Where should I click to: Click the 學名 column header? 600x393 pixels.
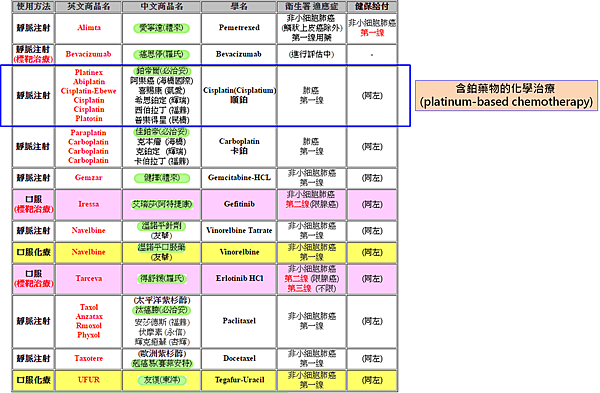[x=239, y=7]
